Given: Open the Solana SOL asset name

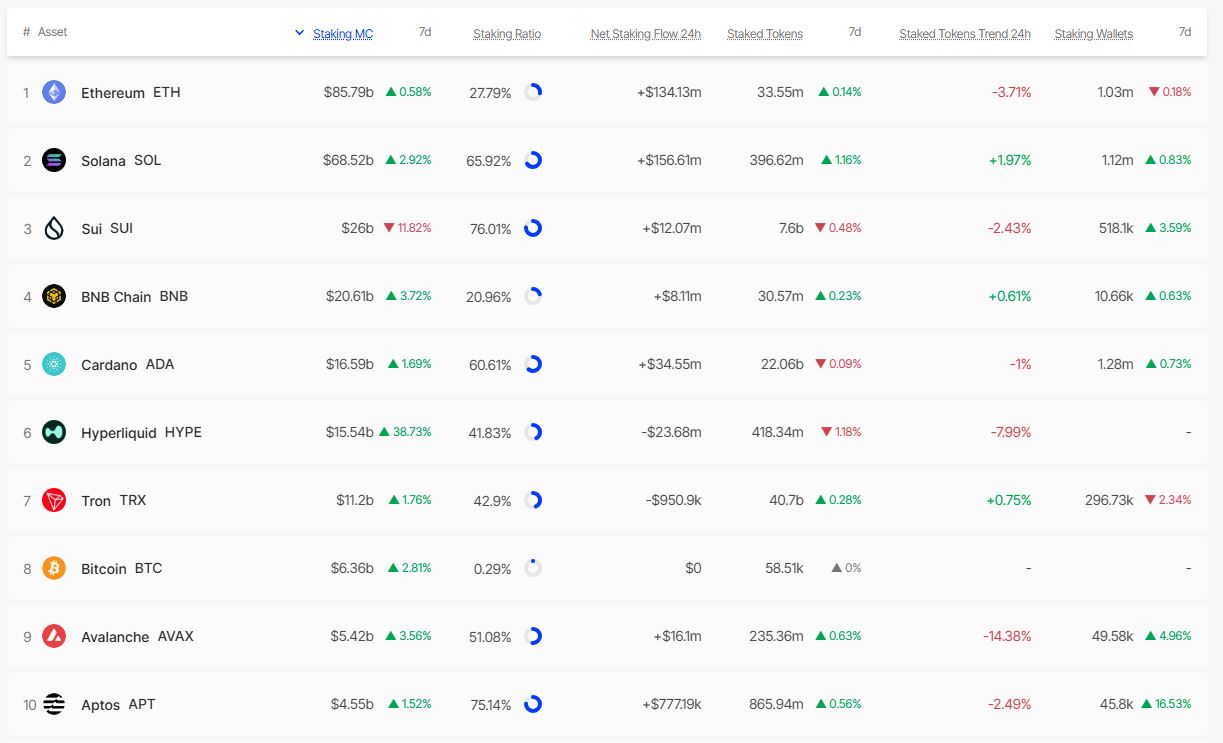Looking at the screenshot, I should (121, 160).
